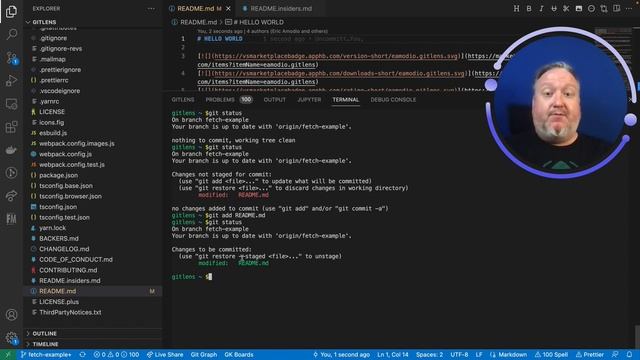Screen dimensions: 640x360
Task: Click Ln 1, Col 14 cursor position
Action: (393, 355)
